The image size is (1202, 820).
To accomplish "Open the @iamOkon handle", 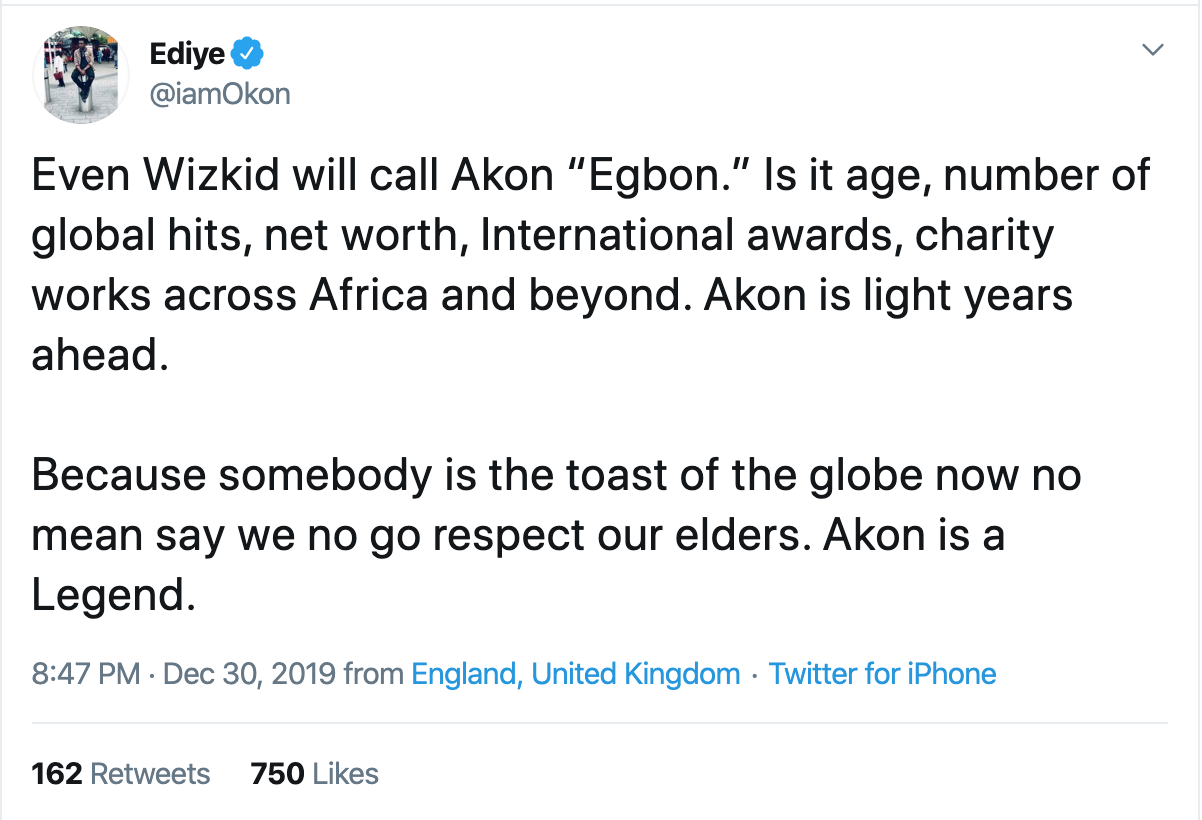I will 218,94.
